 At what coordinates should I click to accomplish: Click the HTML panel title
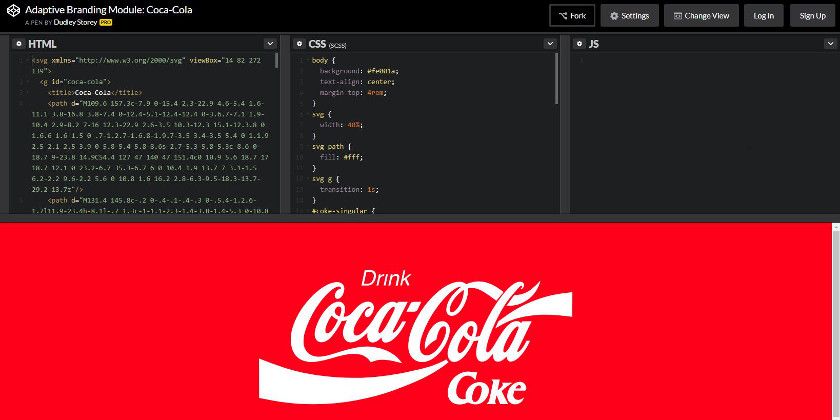(42, 44)
